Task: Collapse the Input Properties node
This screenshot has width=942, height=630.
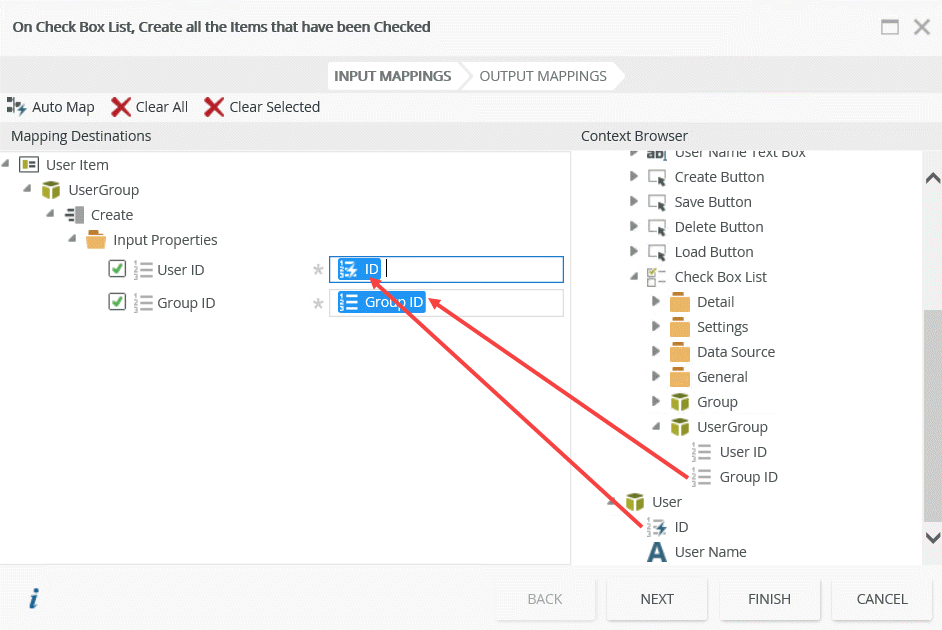Action: coord(72,239)
